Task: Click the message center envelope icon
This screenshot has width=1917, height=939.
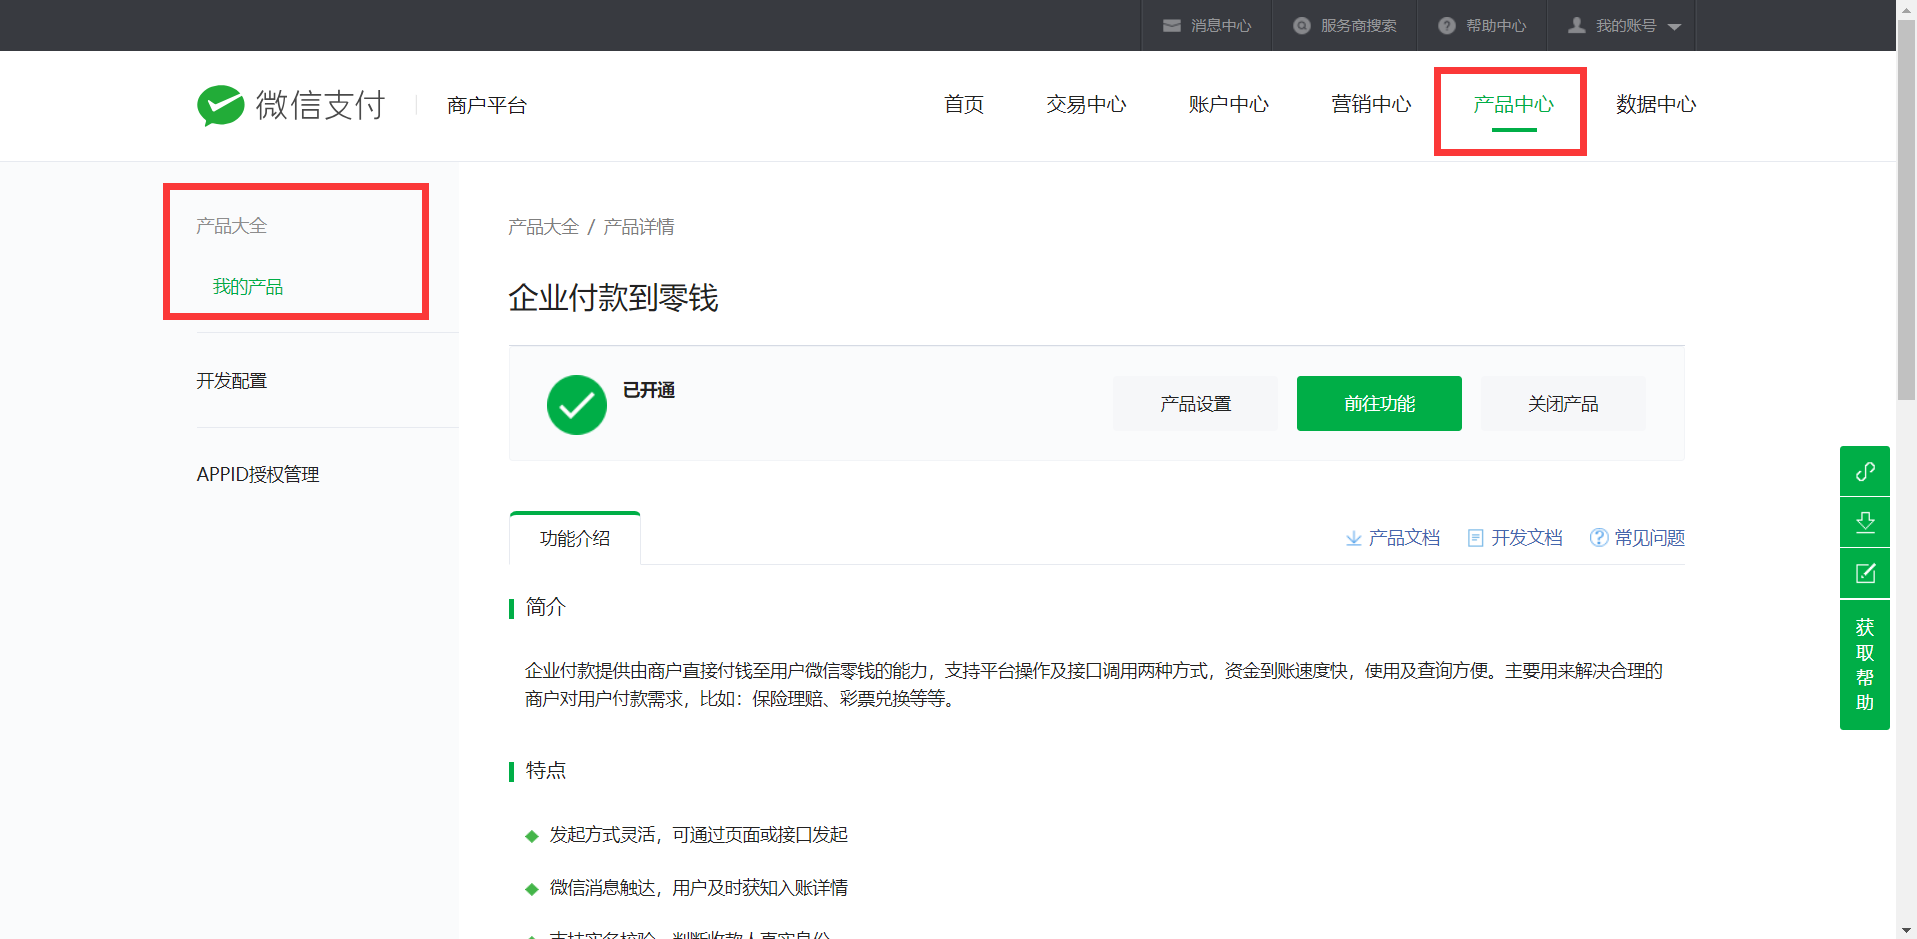Action: (1172, 26)
